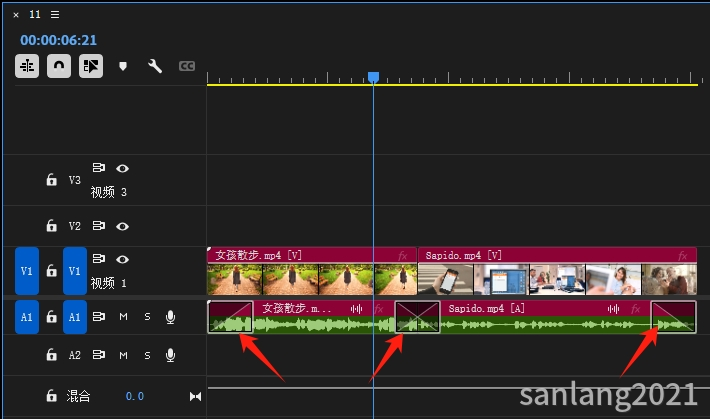Toggle linked selection button
710x419 pixels.
[x=91, y=66]
